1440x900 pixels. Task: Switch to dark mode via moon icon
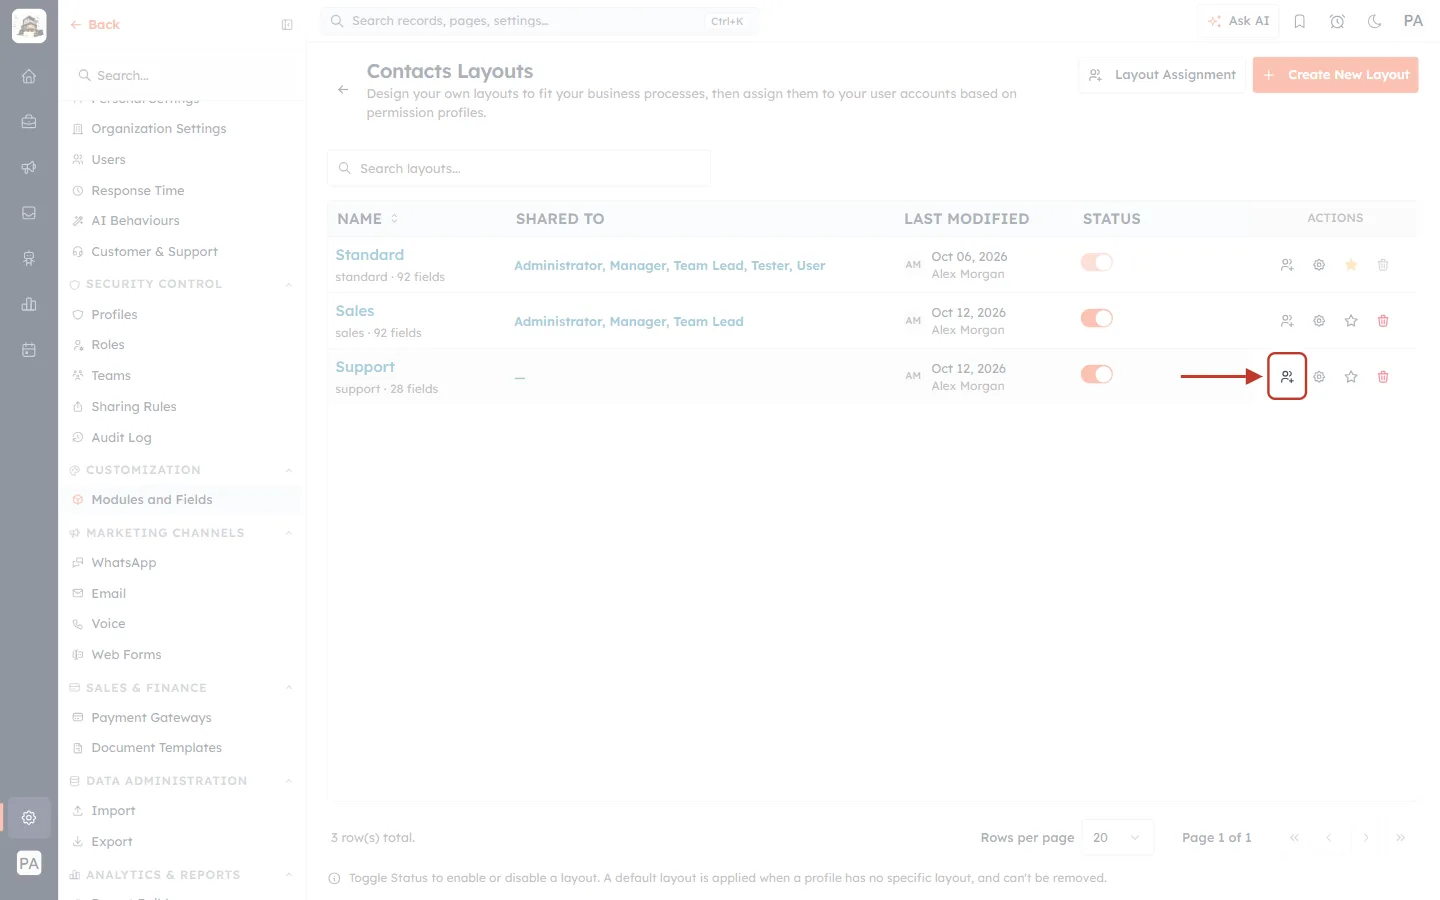tap(1375, 21)
